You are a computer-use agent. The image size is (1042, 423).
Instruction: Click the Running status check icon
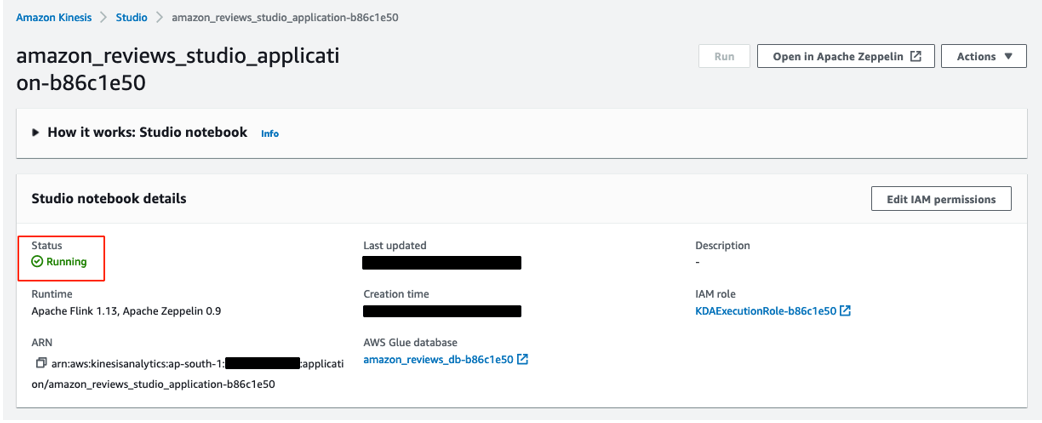(37, 262)
